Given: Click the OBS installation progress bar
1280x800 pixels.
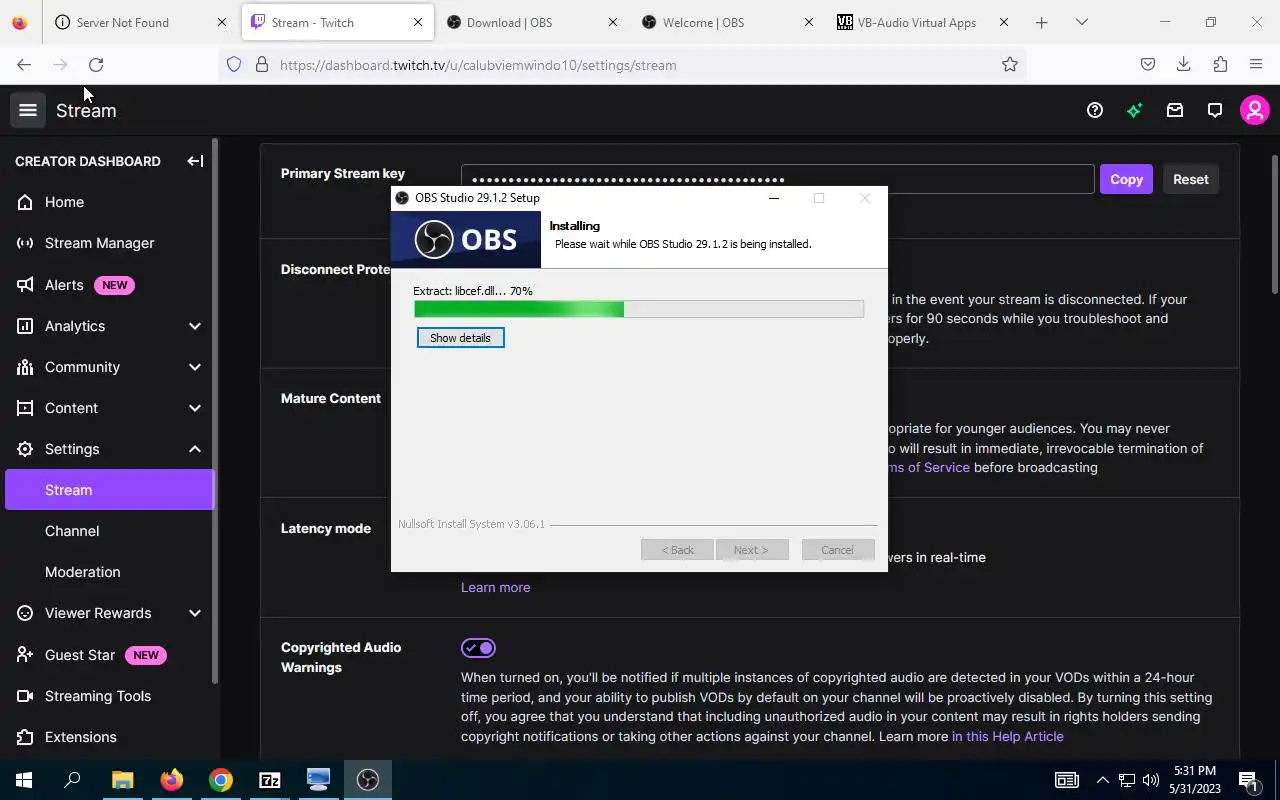Looking at the screenshot, I should point(639,310).
